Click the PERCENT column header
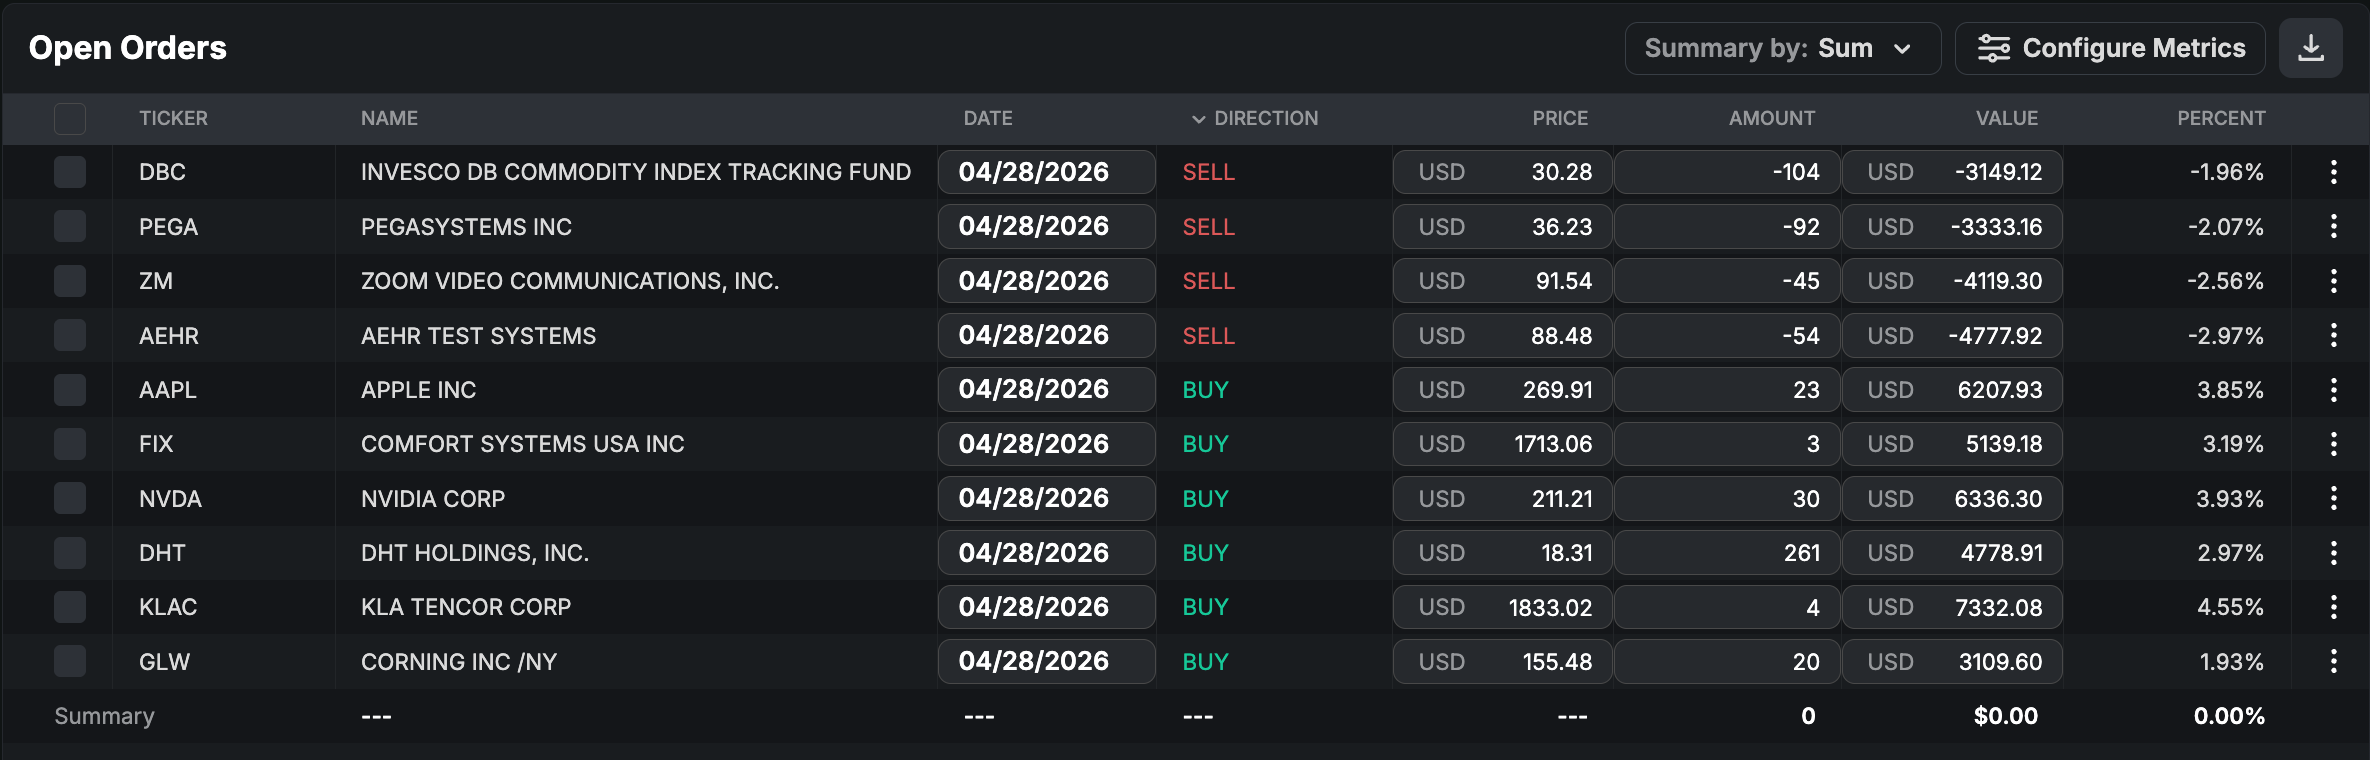Image resolution: width=2370 pixels, height=760 pixels. point(2220,118)
